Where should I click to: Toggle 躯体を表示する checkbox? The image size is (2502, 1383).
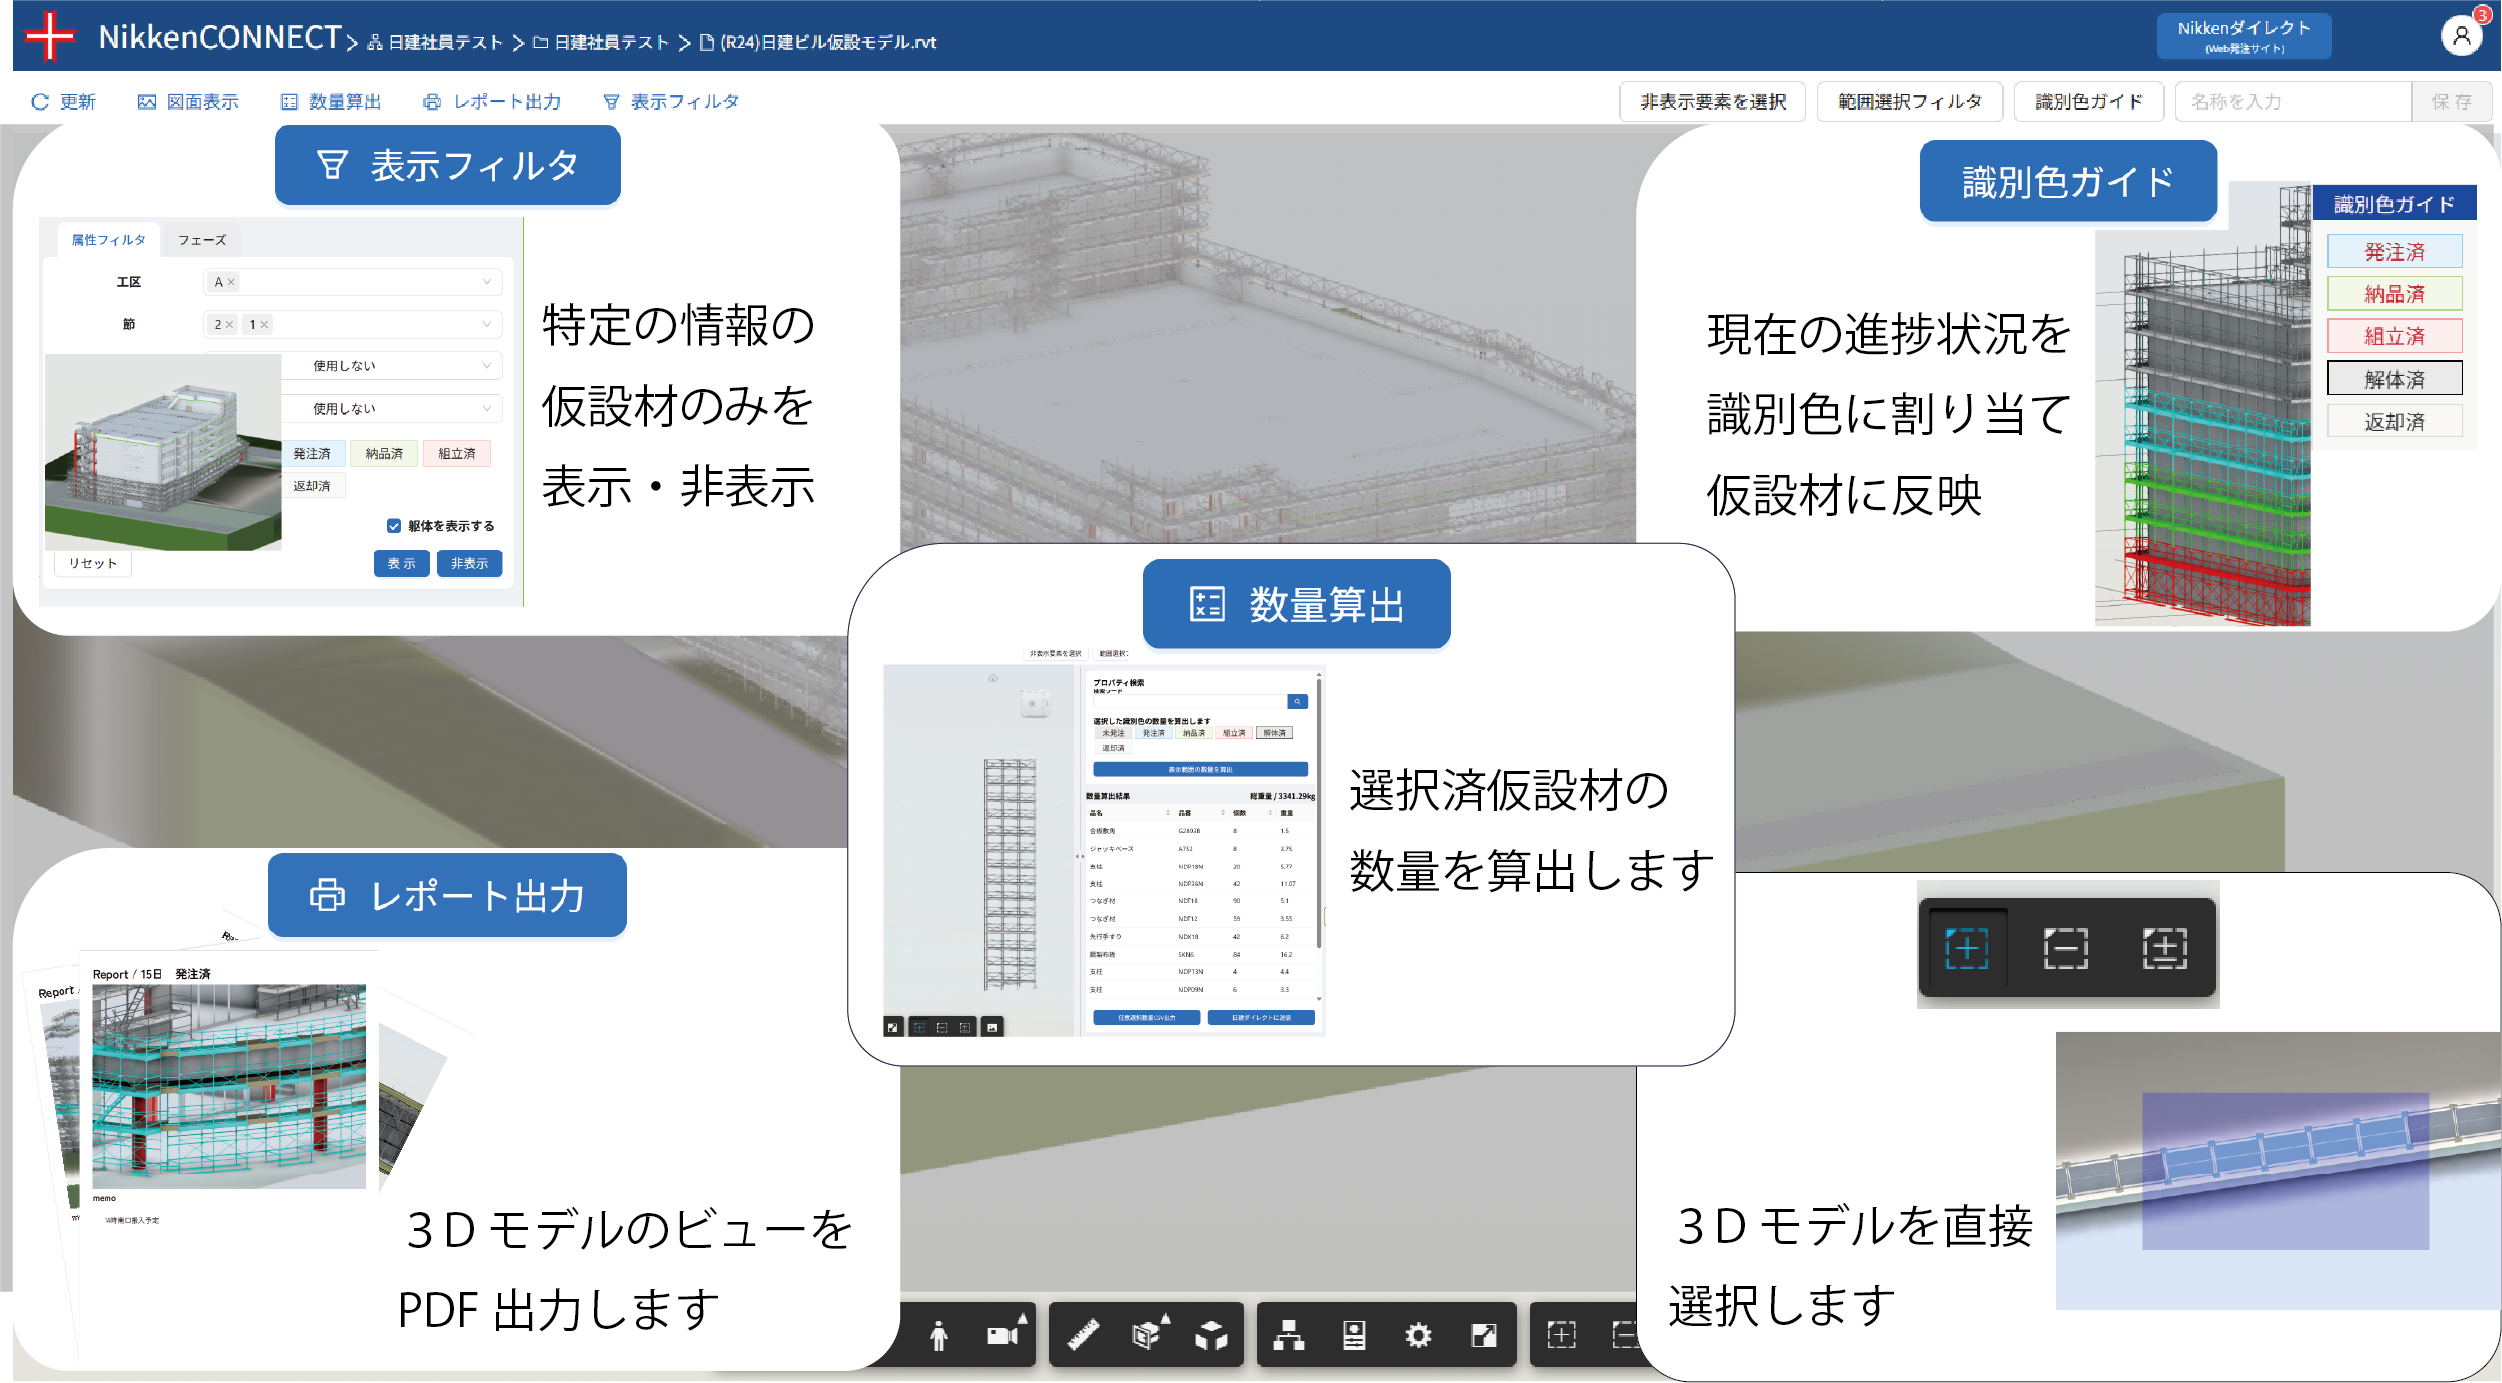coord(394,526)
